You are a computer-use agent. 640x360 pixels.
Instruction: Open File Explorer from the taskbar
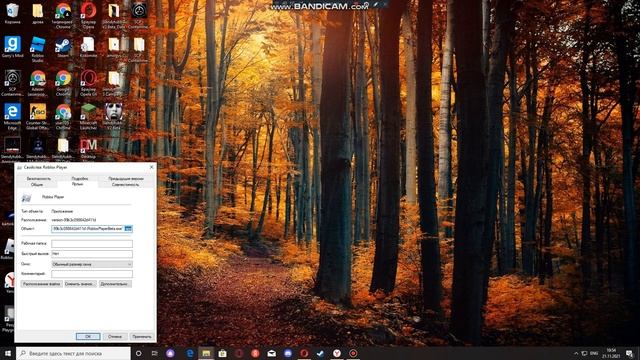206,353
